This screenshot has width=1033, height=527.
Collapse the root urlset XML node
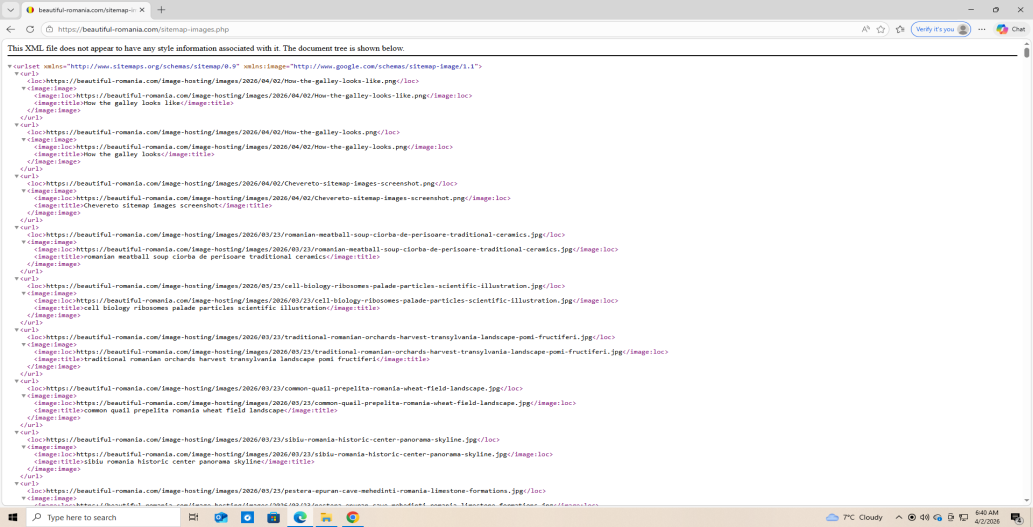10,66
